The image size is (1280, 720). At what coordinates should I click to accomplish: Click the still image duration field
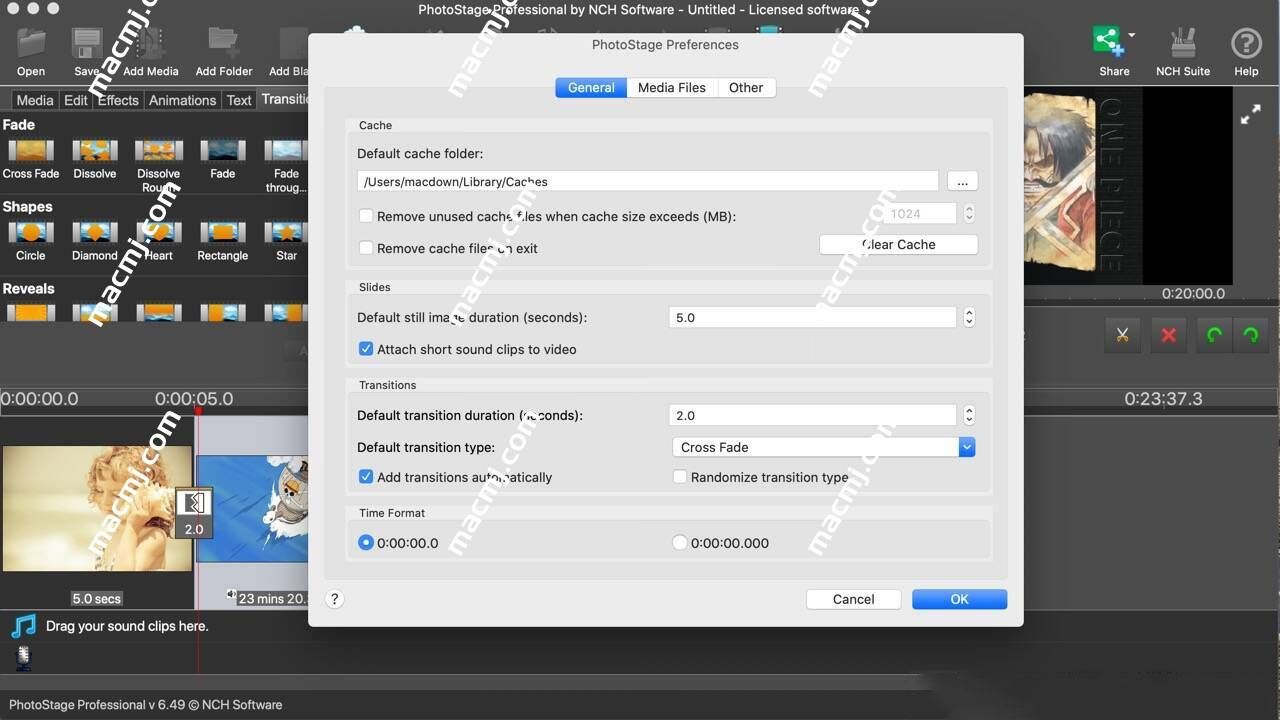(813, 317)
